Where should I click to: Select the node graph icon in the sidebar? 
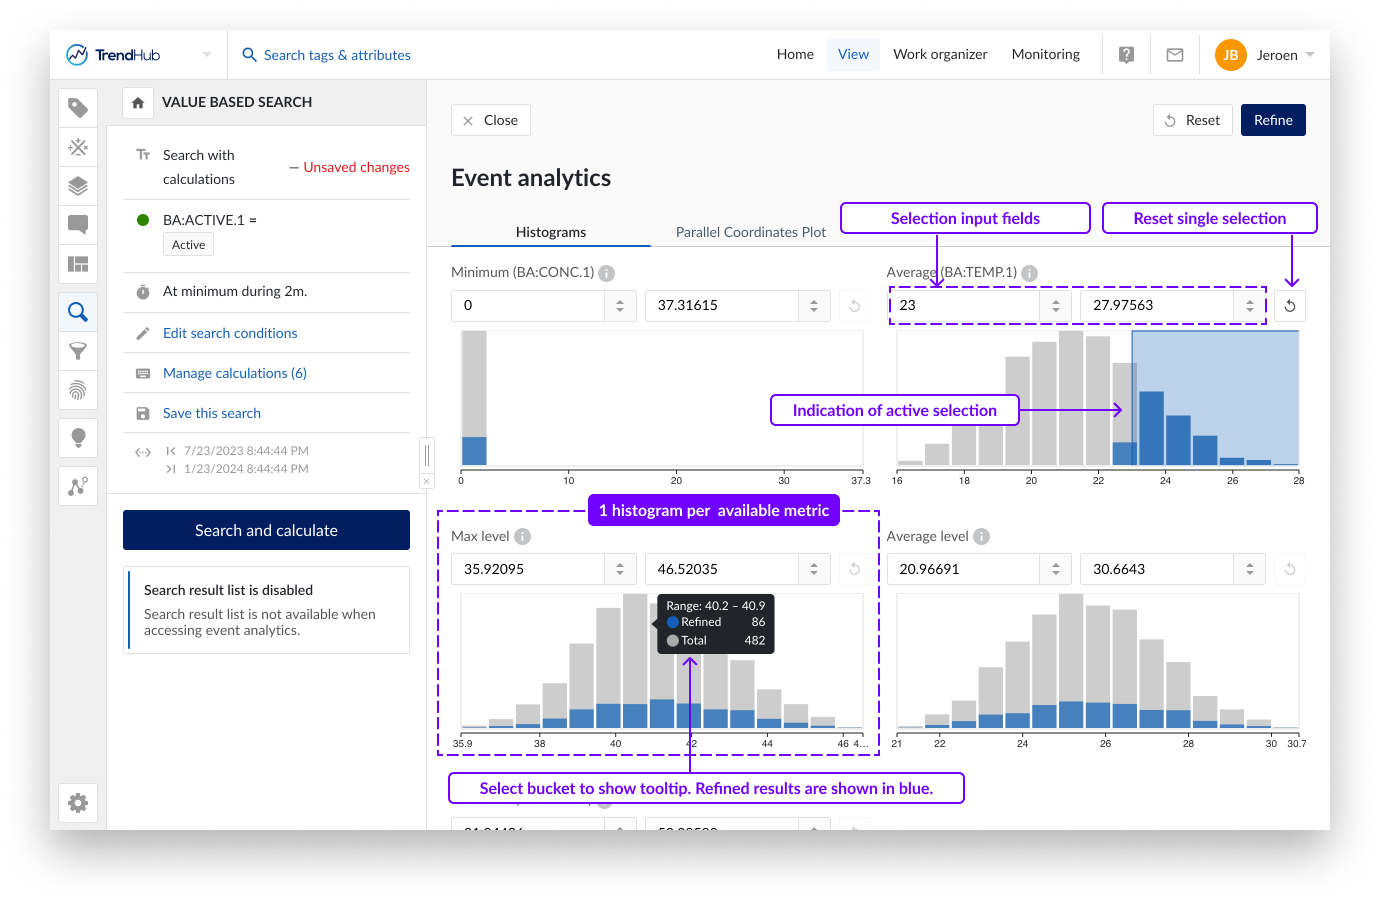[78, 486]
